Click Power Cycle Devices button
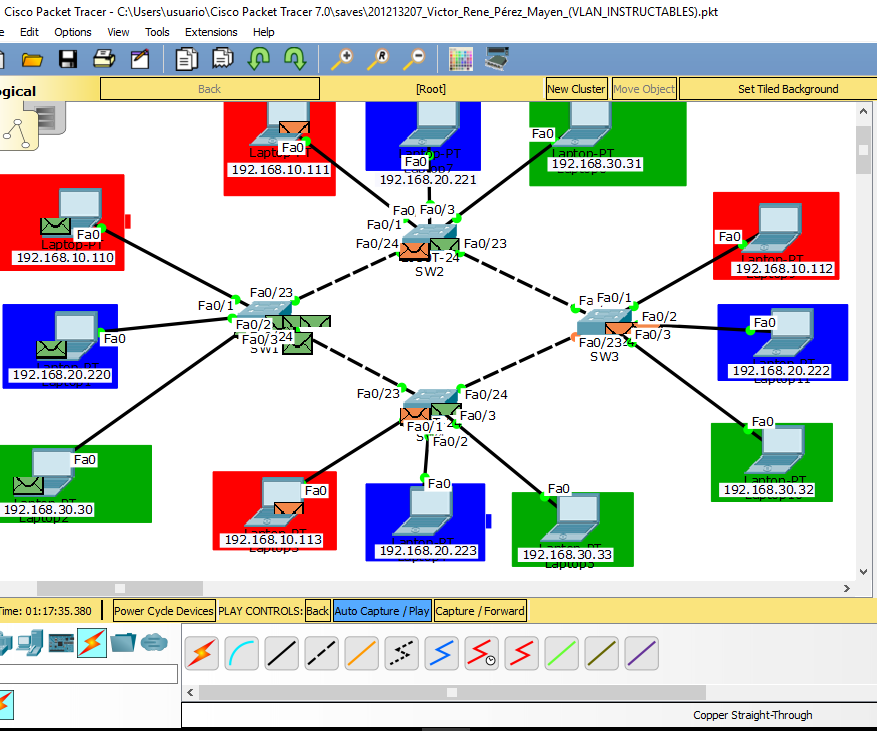Image resolution: width=877 pixels, height=731 pixels. (164, 611)
